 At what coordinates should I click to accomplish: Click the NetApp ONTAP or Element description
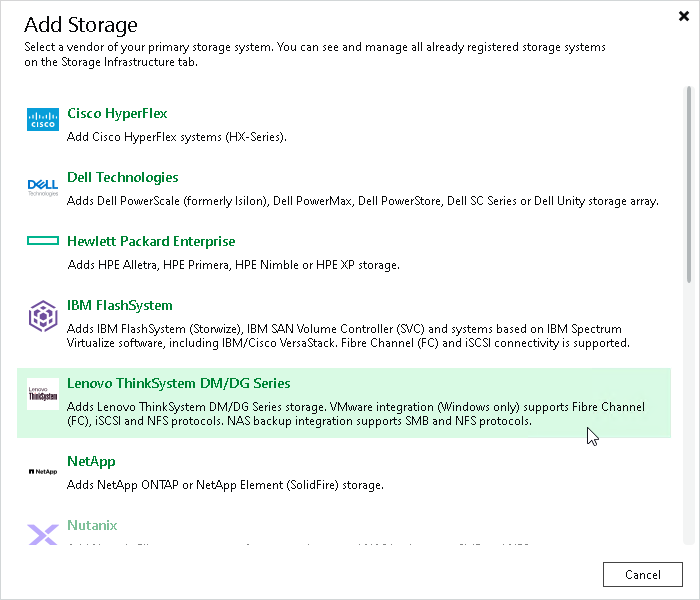(225, 485)
